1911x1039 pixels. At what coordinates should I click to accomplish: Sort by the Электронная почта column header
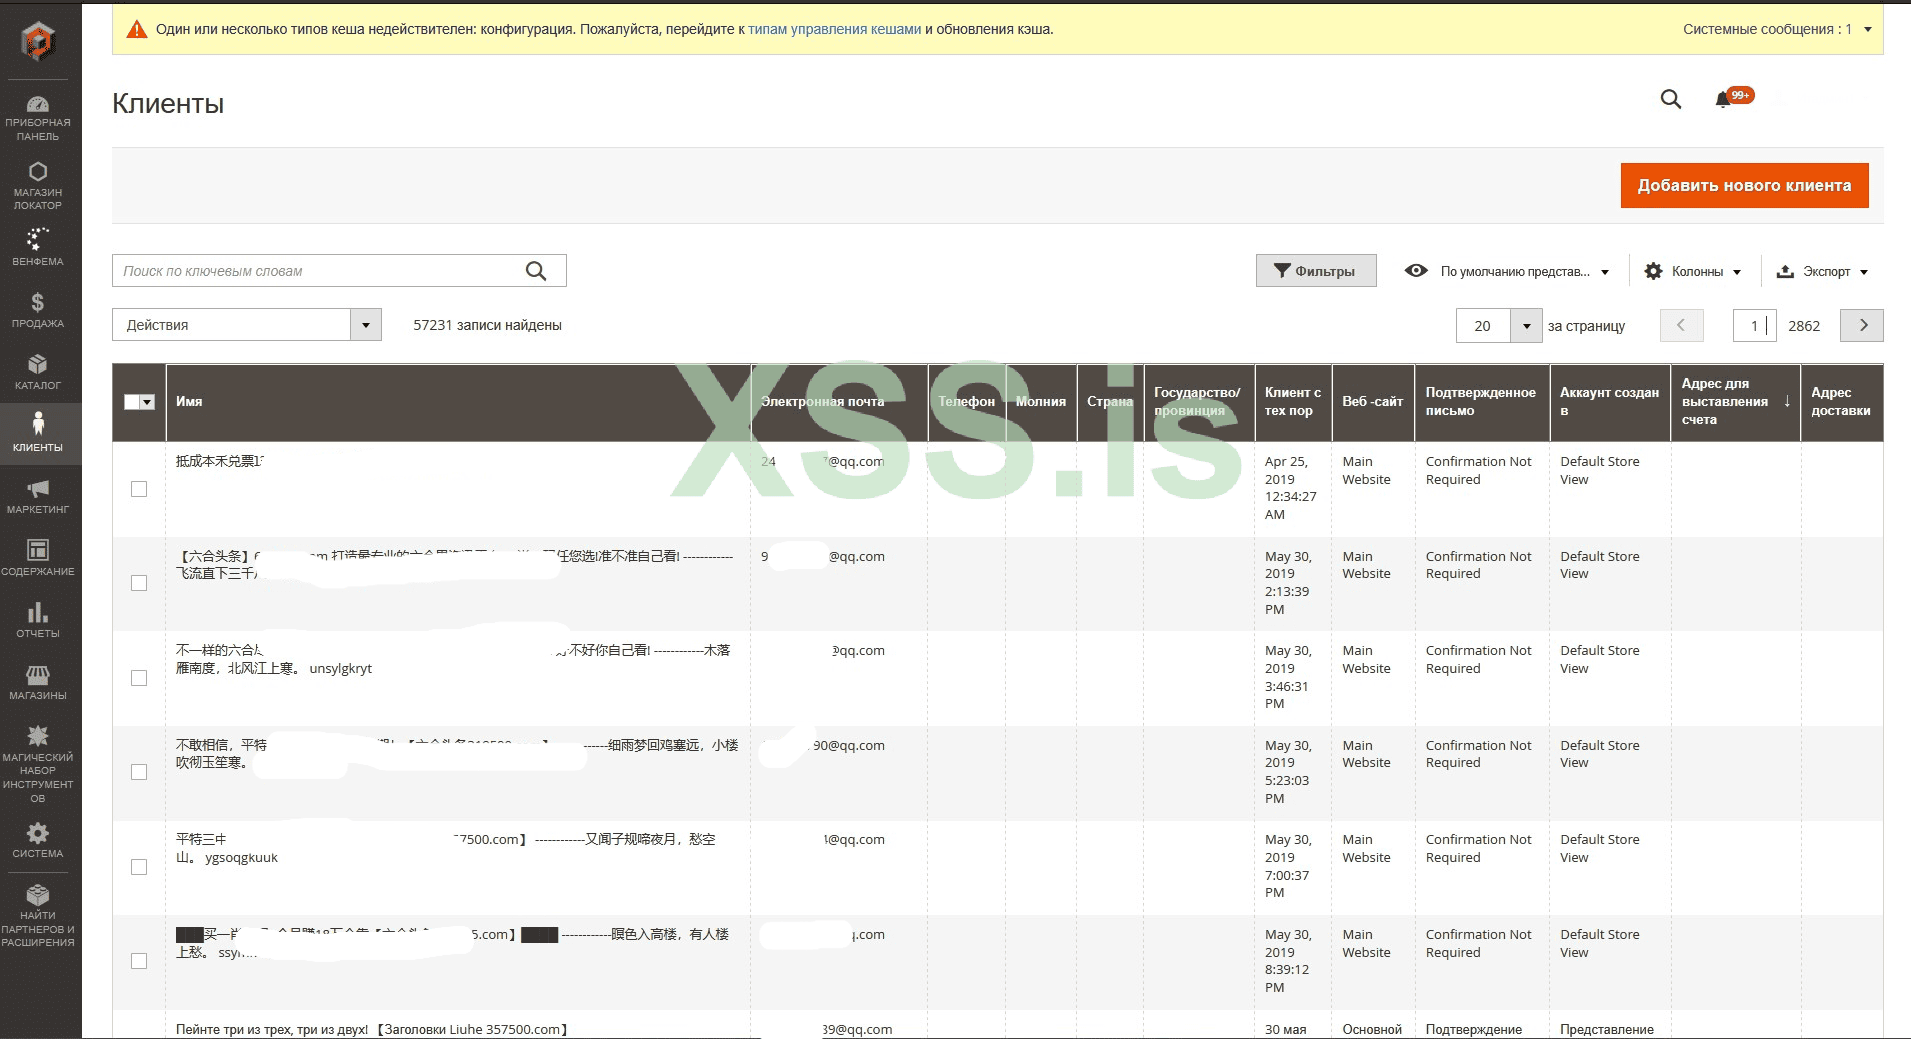839,402
